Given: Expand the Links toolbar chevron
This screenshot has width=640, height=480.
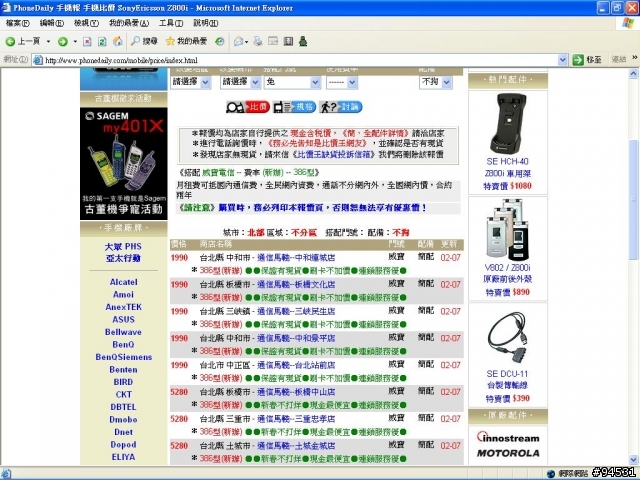Looking at the screenshot, I should [x=635, y=58].
